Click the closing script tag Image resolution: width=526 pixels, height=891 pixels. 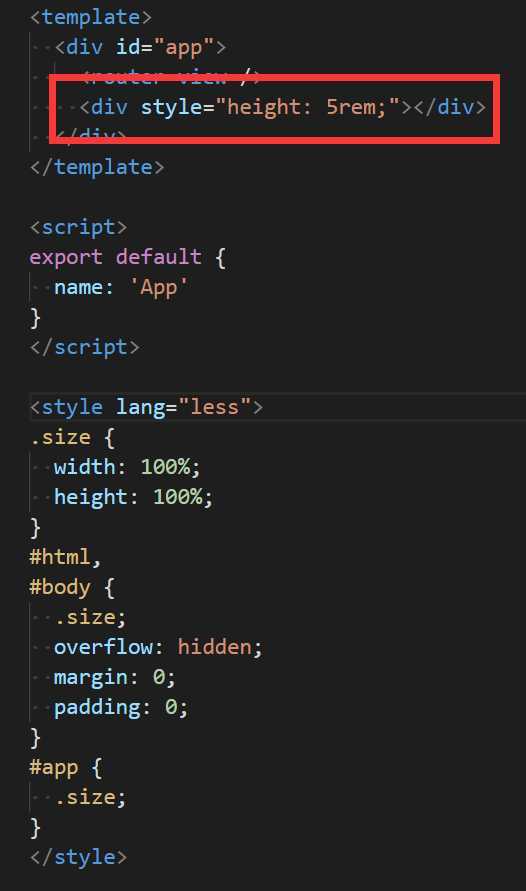click(x=85, y=347)
